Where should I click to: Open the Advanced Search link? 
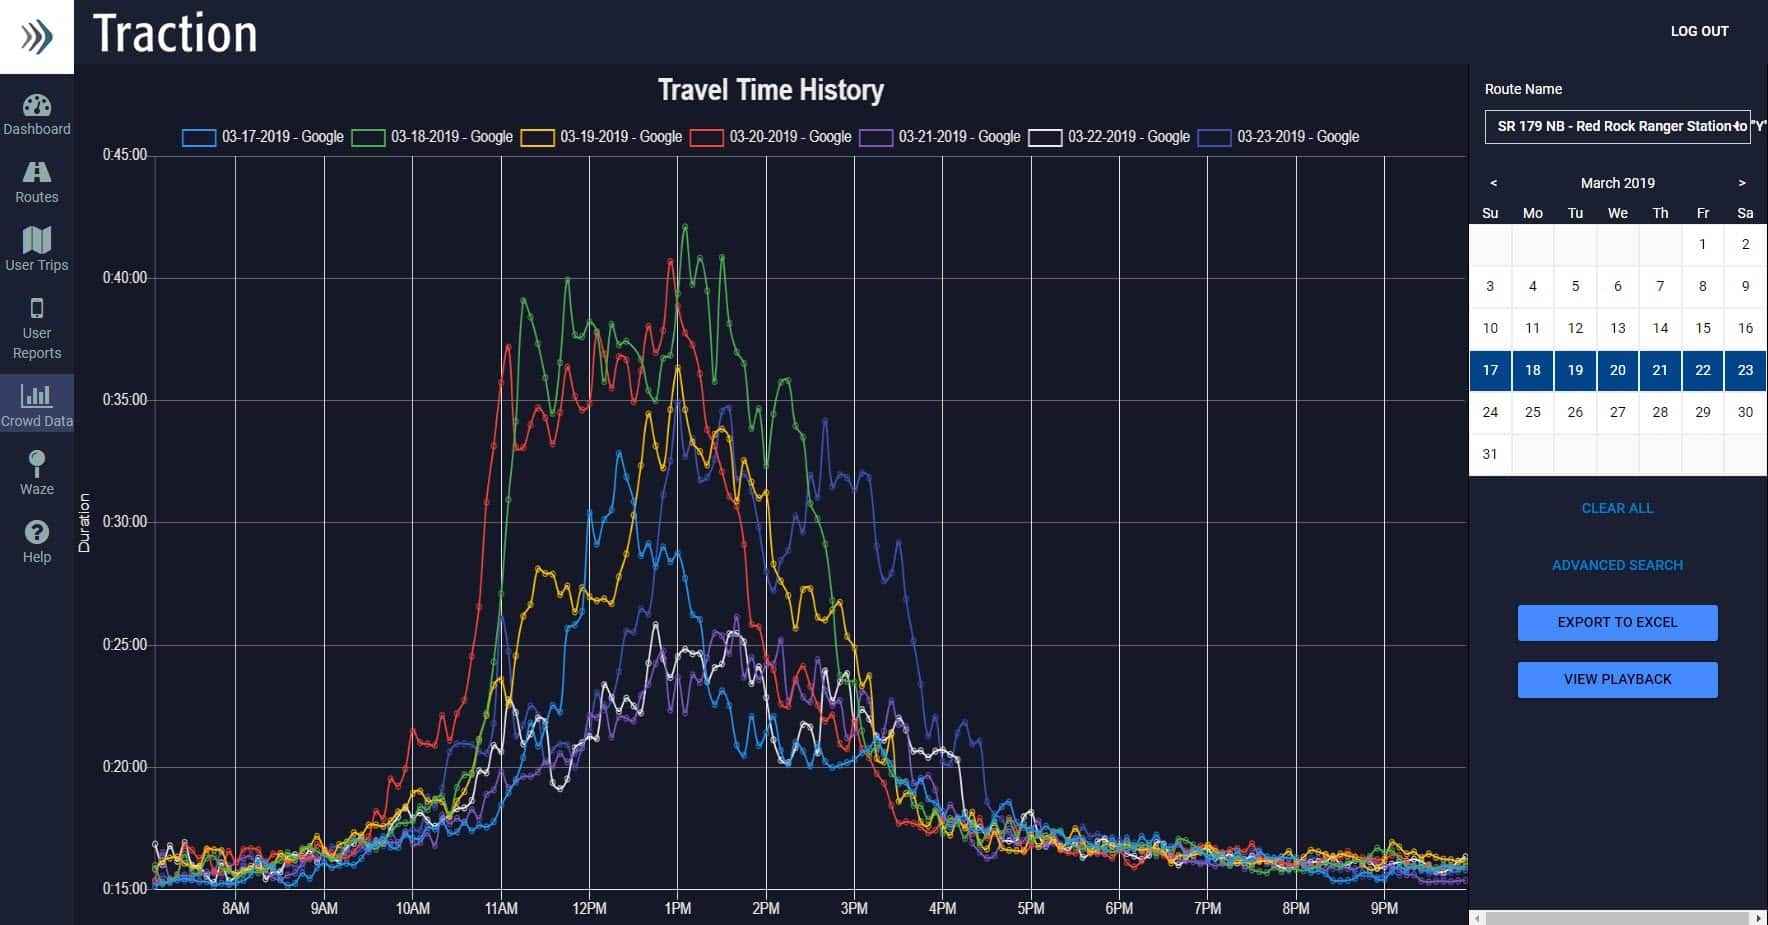click(x=1617, y=565)
